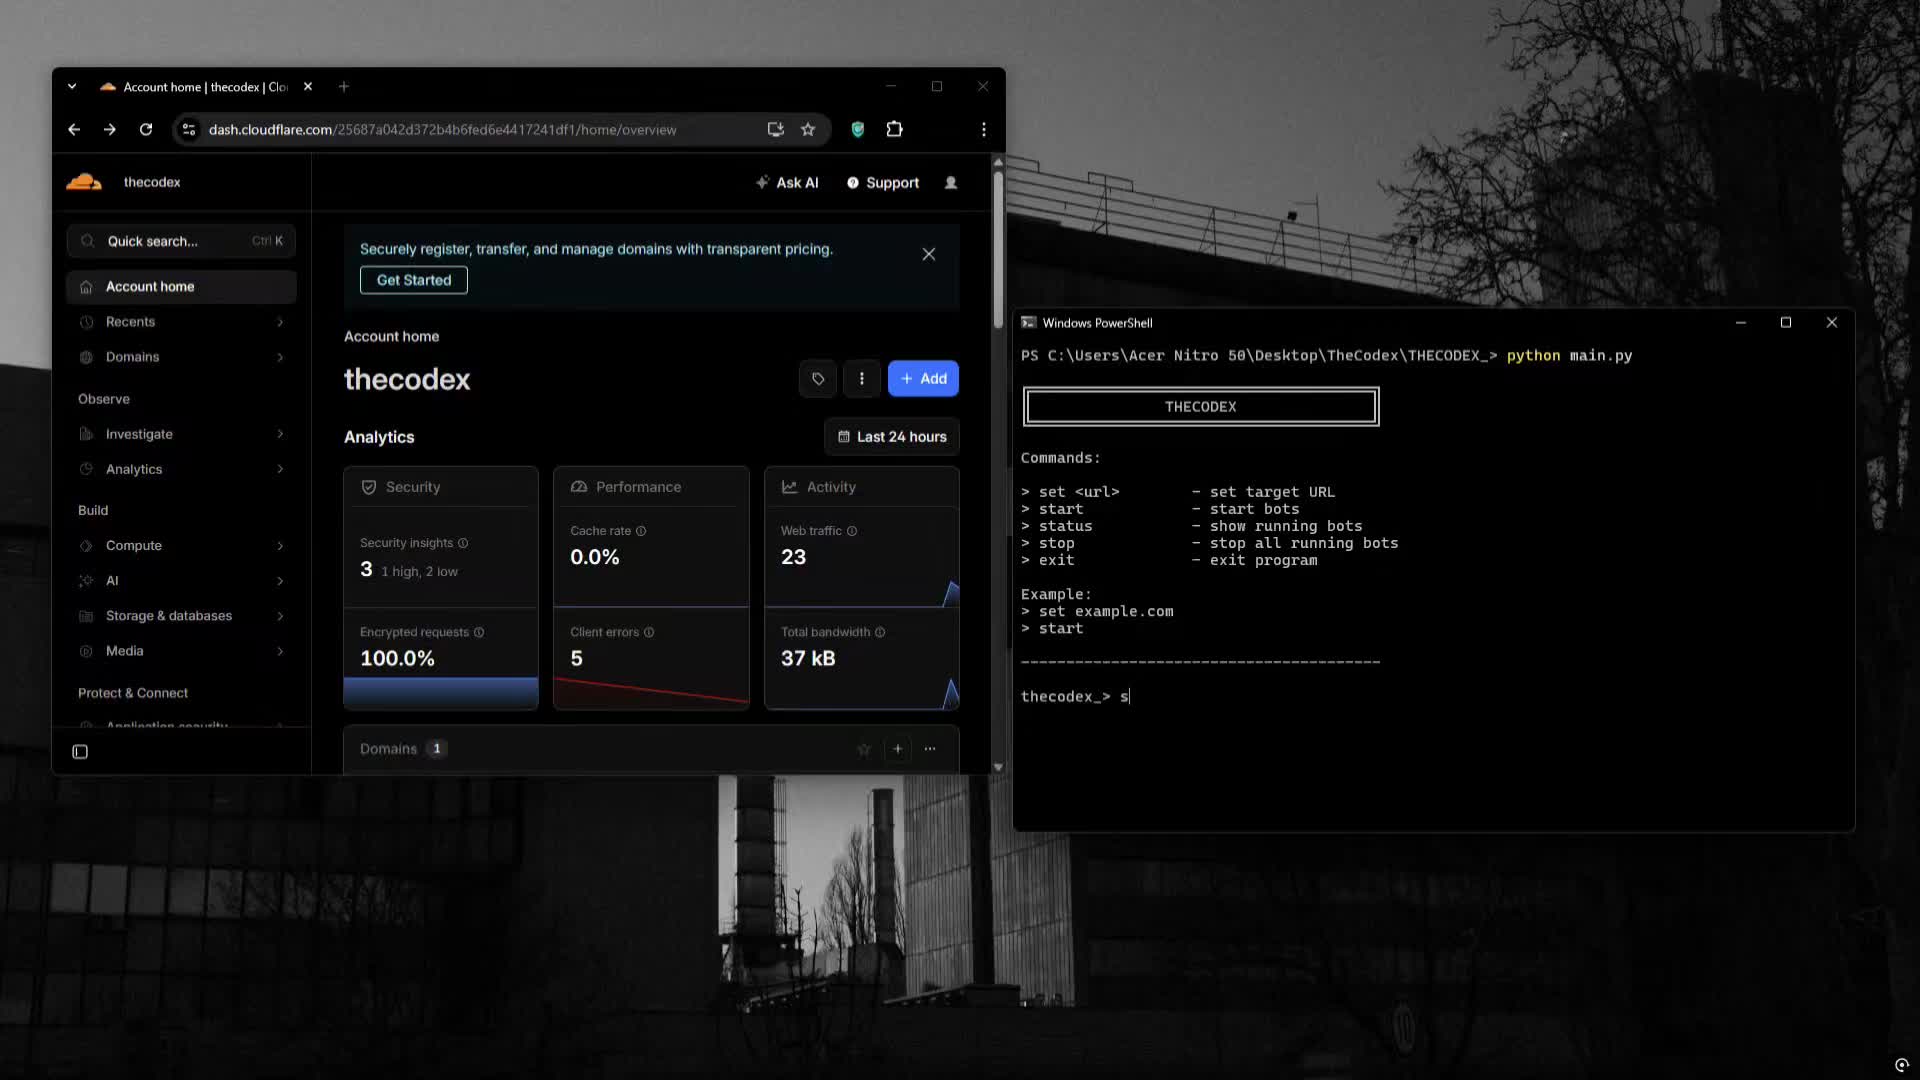Screen dimensions: 1920x1080
Task: Open Ask AI assistant
Action: (787, 183)
